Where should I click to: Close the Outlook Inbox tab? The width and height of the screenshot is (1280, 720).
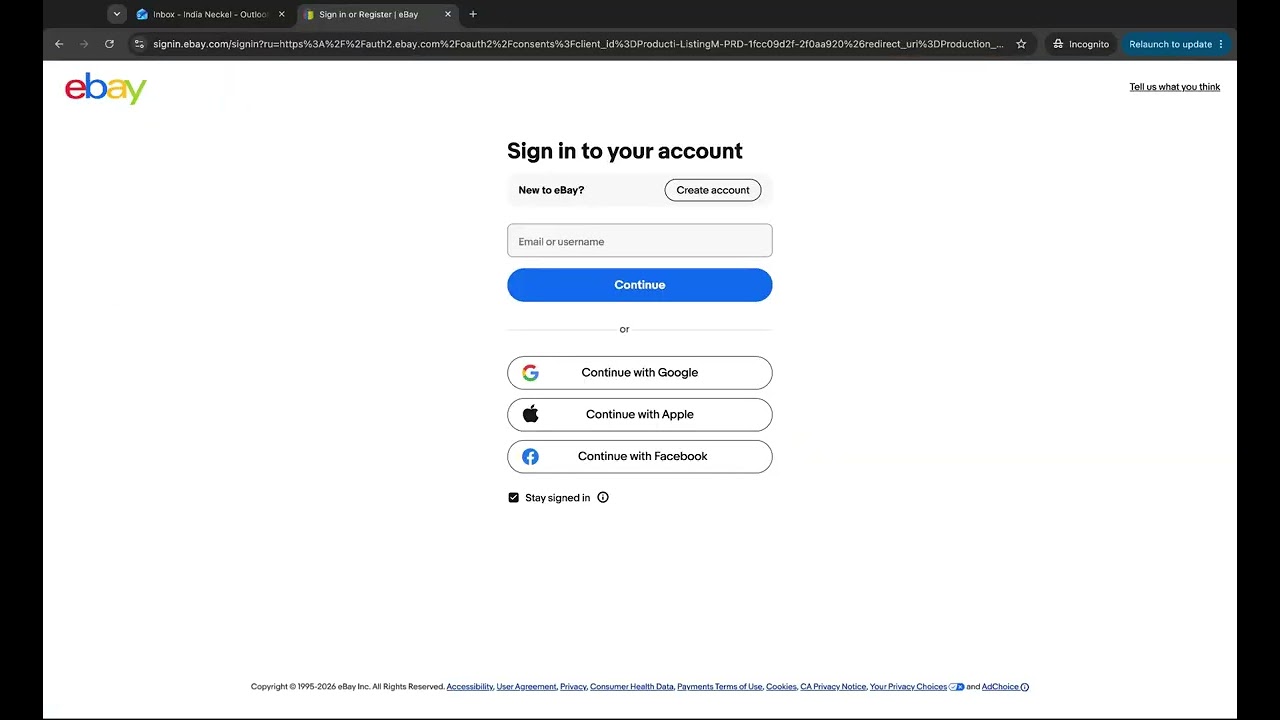point(281,14)
